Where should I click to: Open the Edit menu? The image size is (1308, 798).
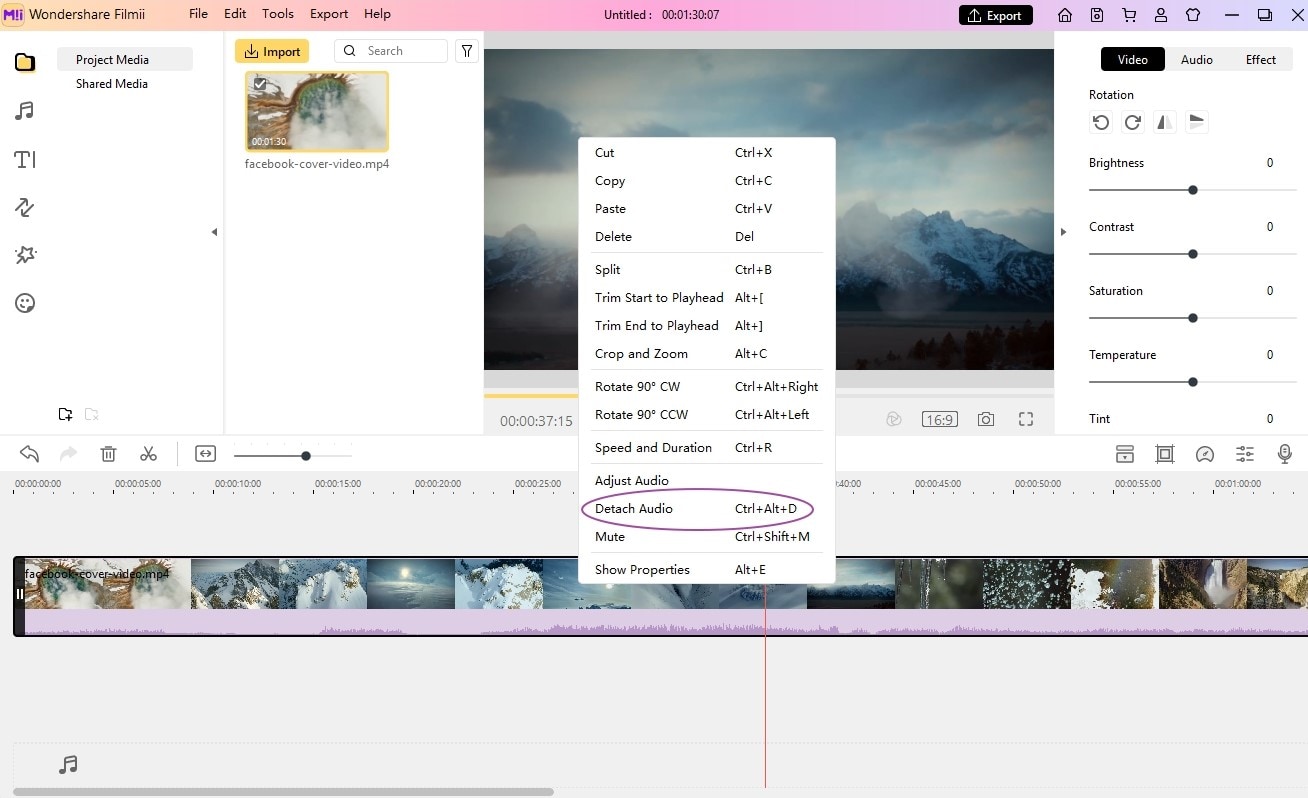click(235, 14)
